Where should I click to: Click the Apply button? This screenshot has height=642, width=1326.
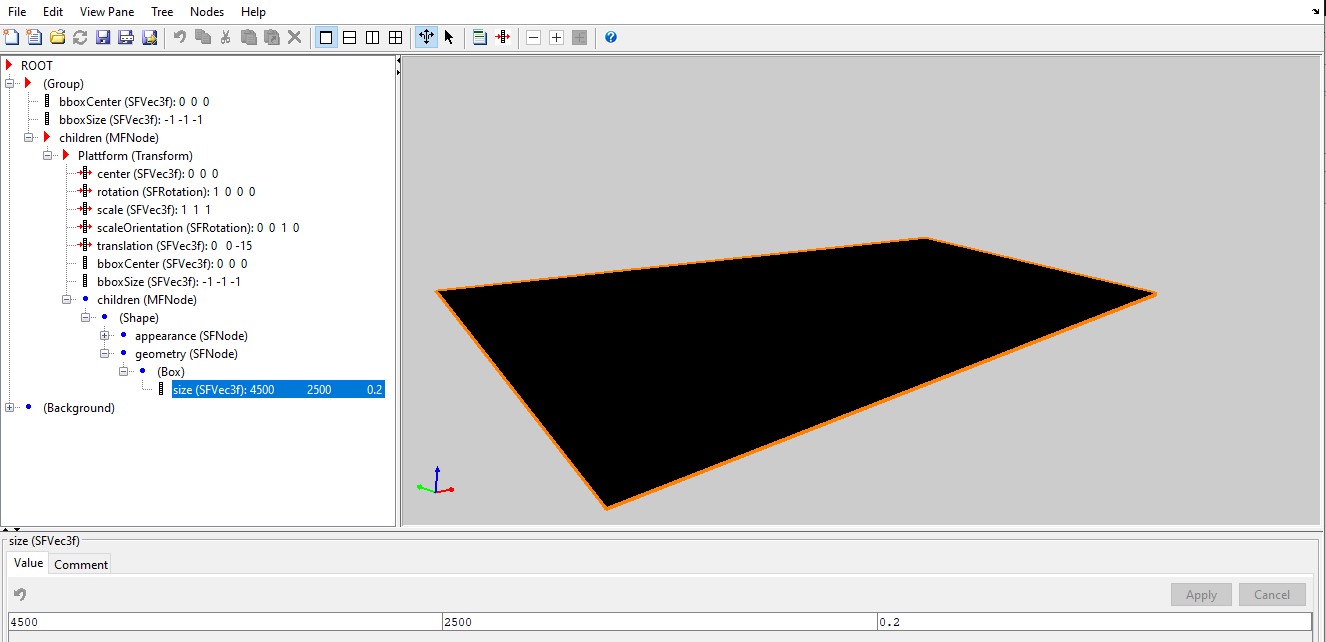point(1200,594)
